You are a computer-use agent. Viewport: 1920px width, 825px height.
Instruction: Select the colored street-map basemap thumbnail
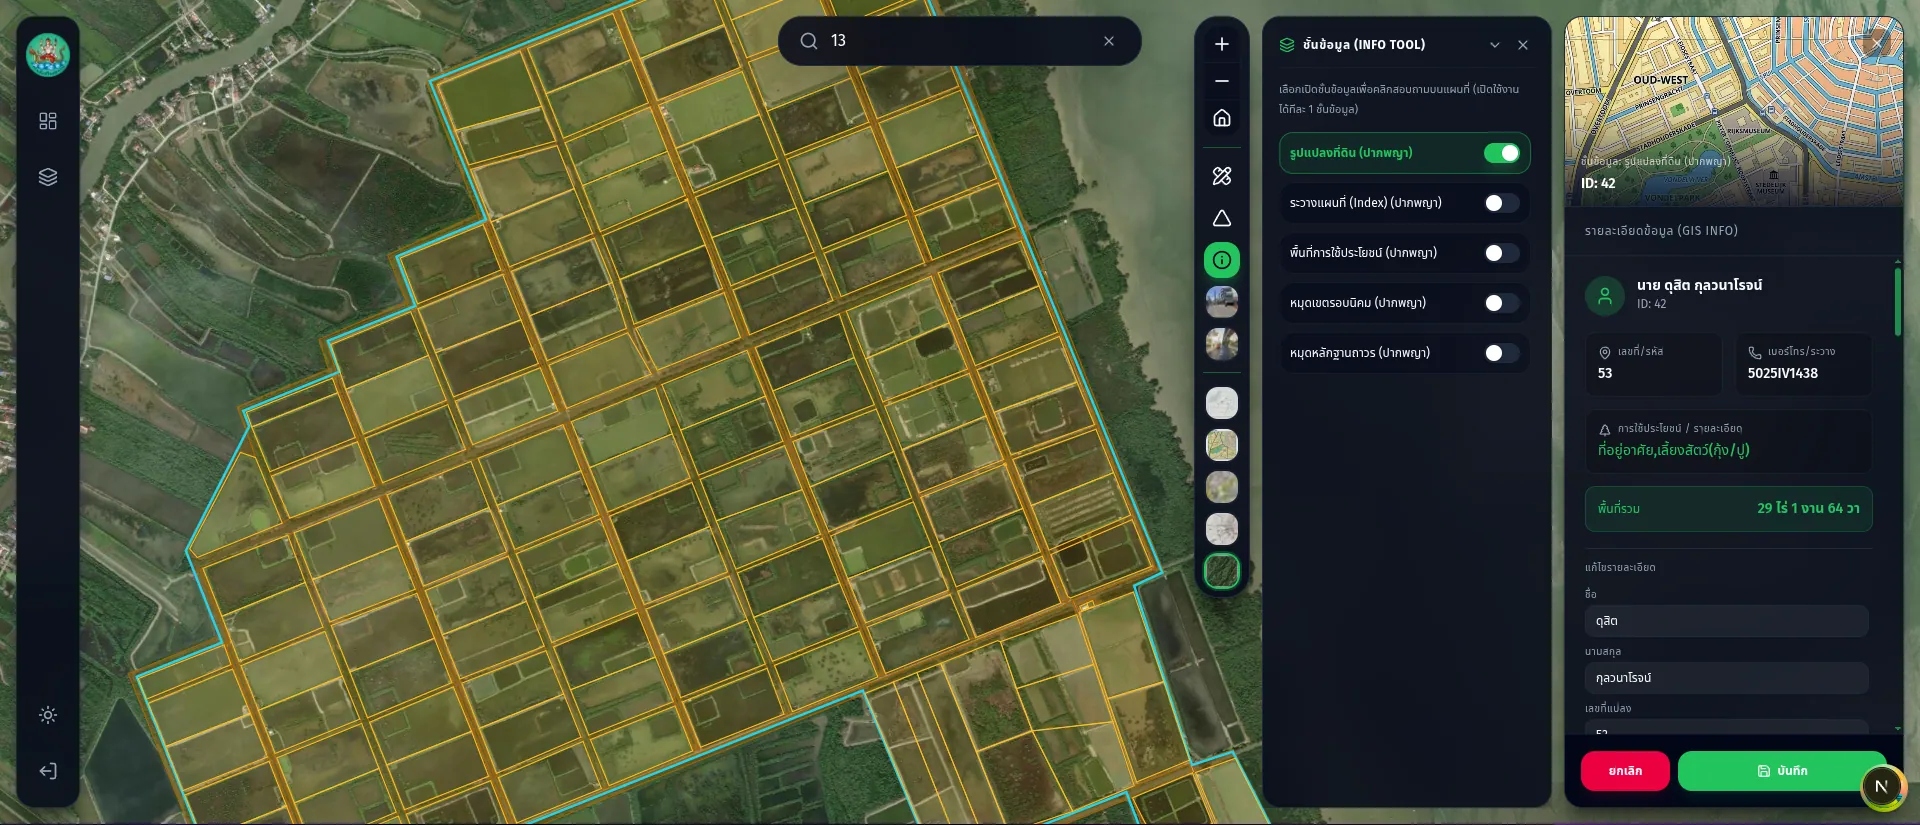1222,445
